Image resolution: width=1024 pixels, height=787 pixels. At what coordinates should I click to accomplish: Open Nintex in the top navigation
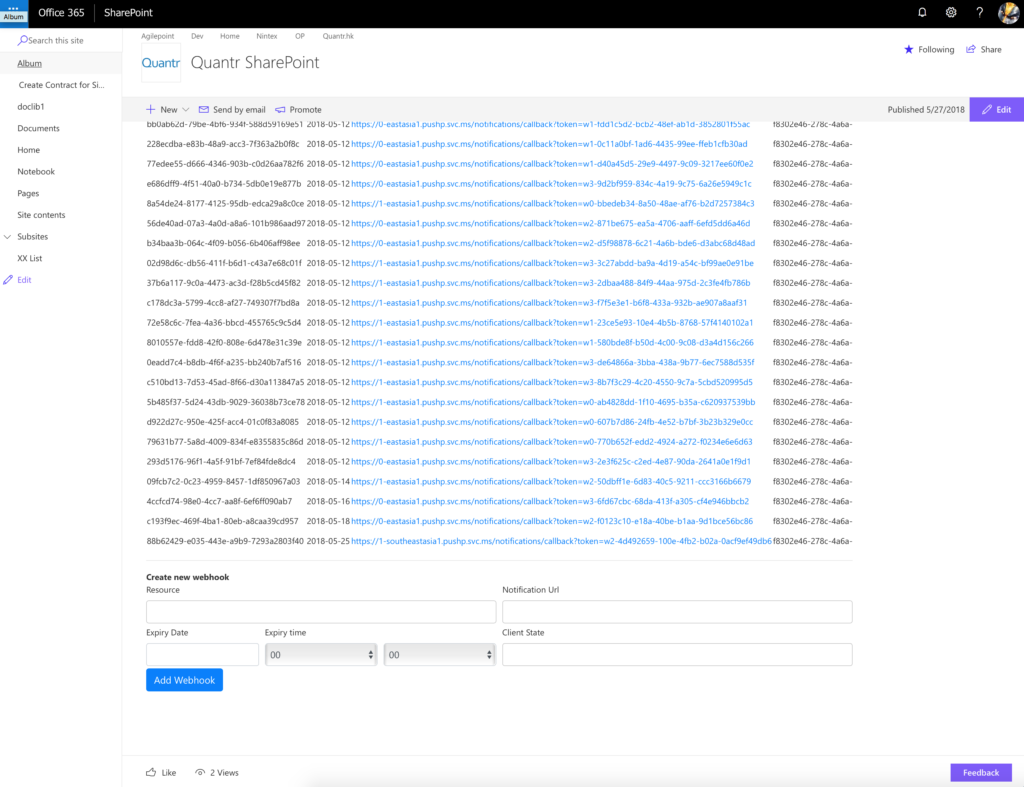[x=267, y=37]
